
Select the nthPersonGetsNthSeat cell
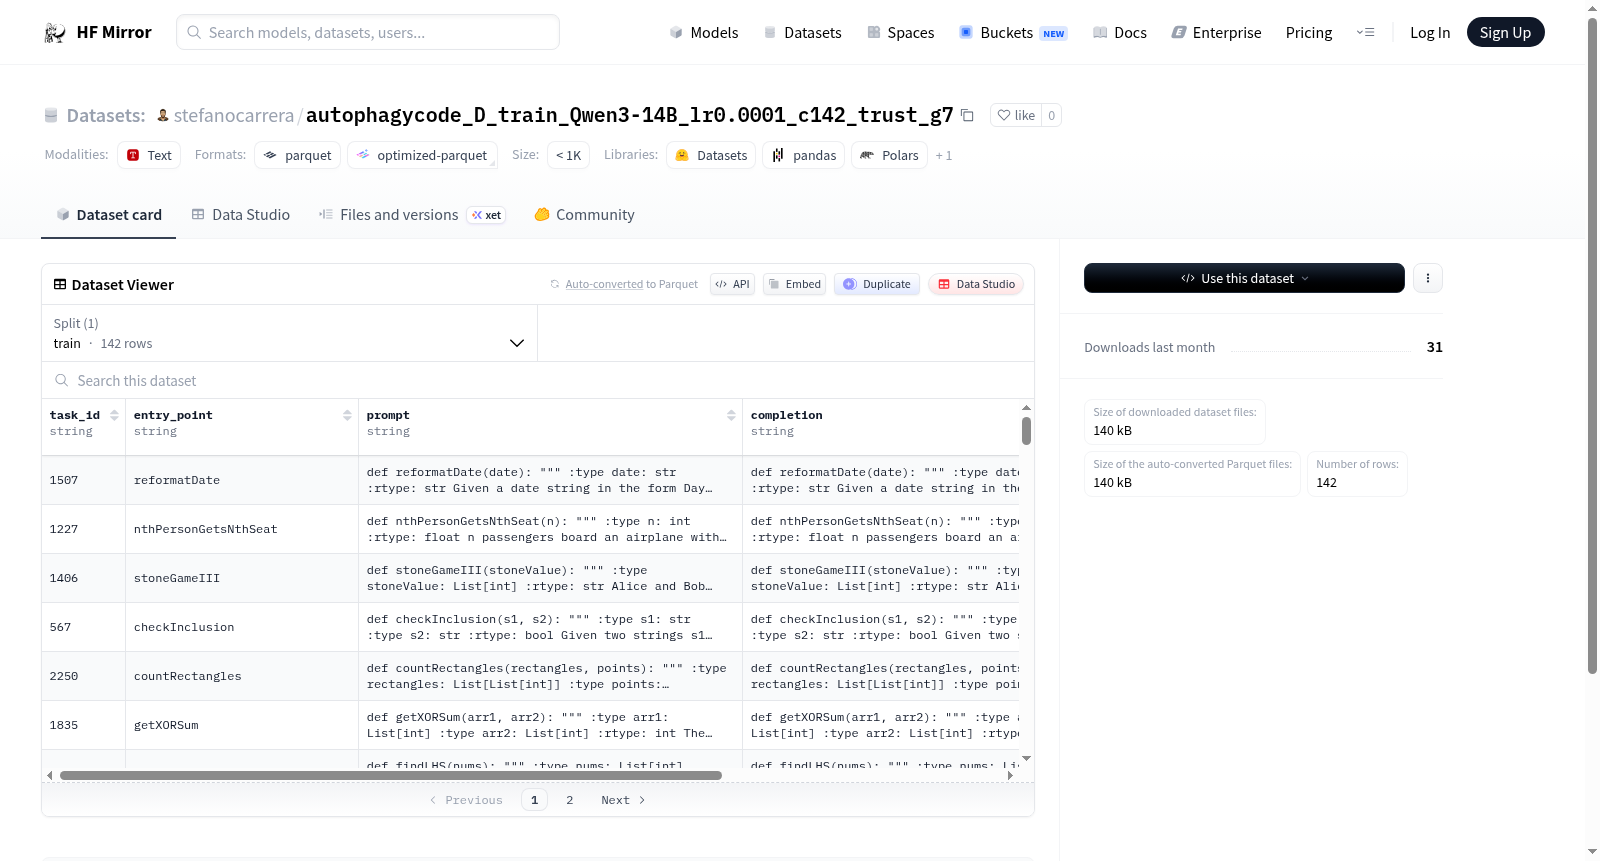[242, 529]
